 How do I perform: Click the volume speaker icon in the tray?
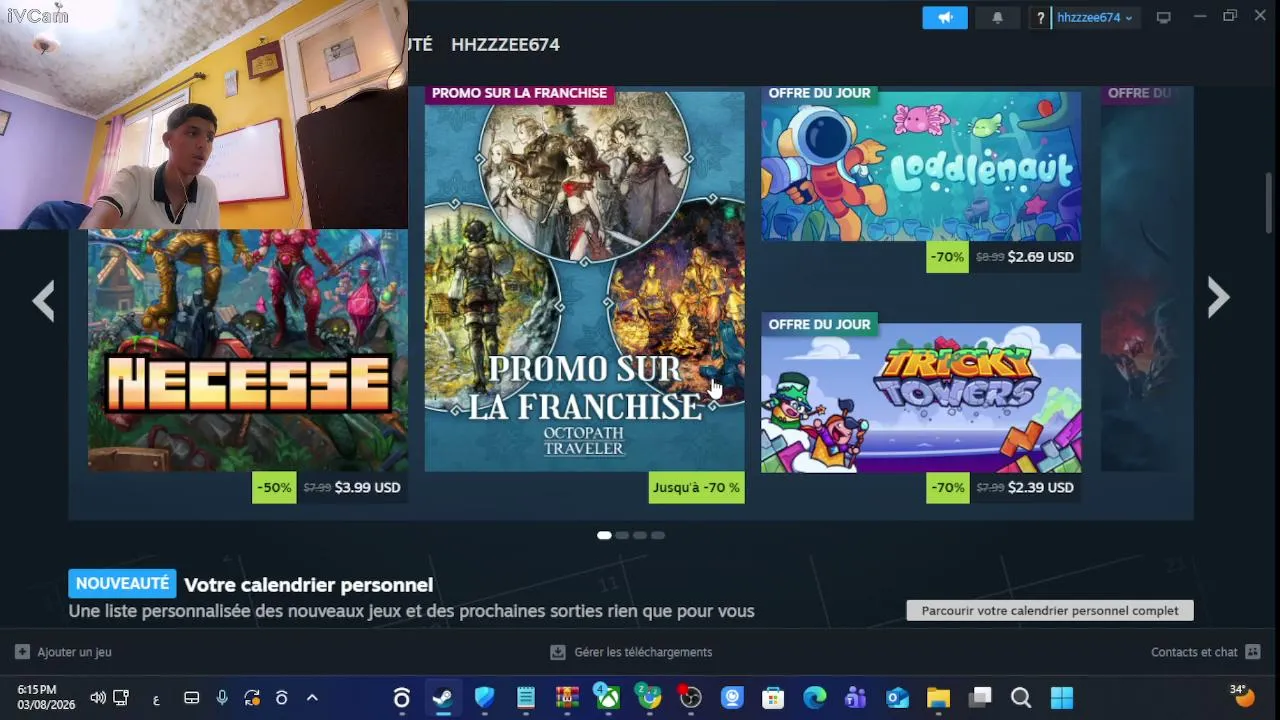pos(97,698)
